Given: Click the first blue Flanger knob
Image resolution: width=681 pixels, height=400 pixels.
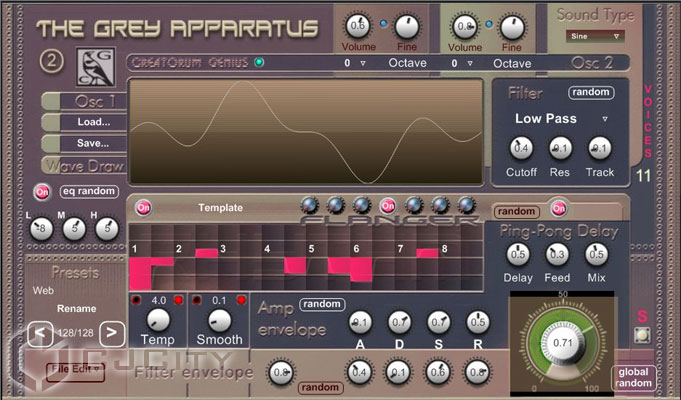Looking at the screenshot, I should tap(309, 205).
